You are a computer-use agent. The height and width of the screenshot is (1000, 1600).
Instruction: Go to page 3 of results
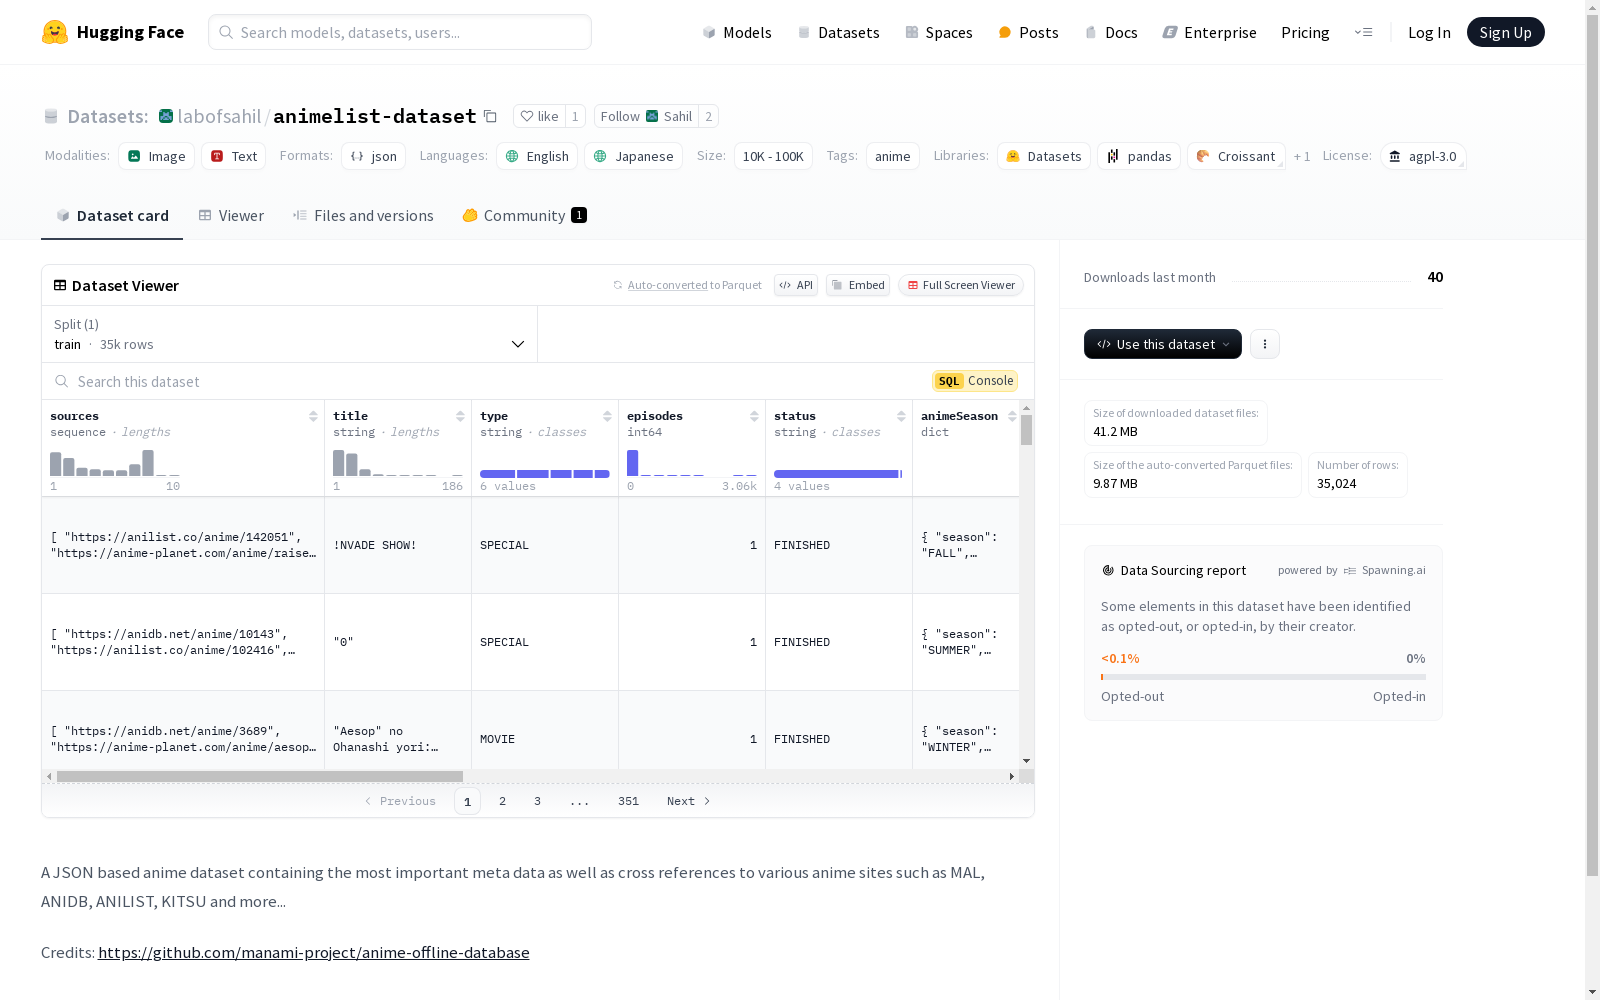point(537,801)
